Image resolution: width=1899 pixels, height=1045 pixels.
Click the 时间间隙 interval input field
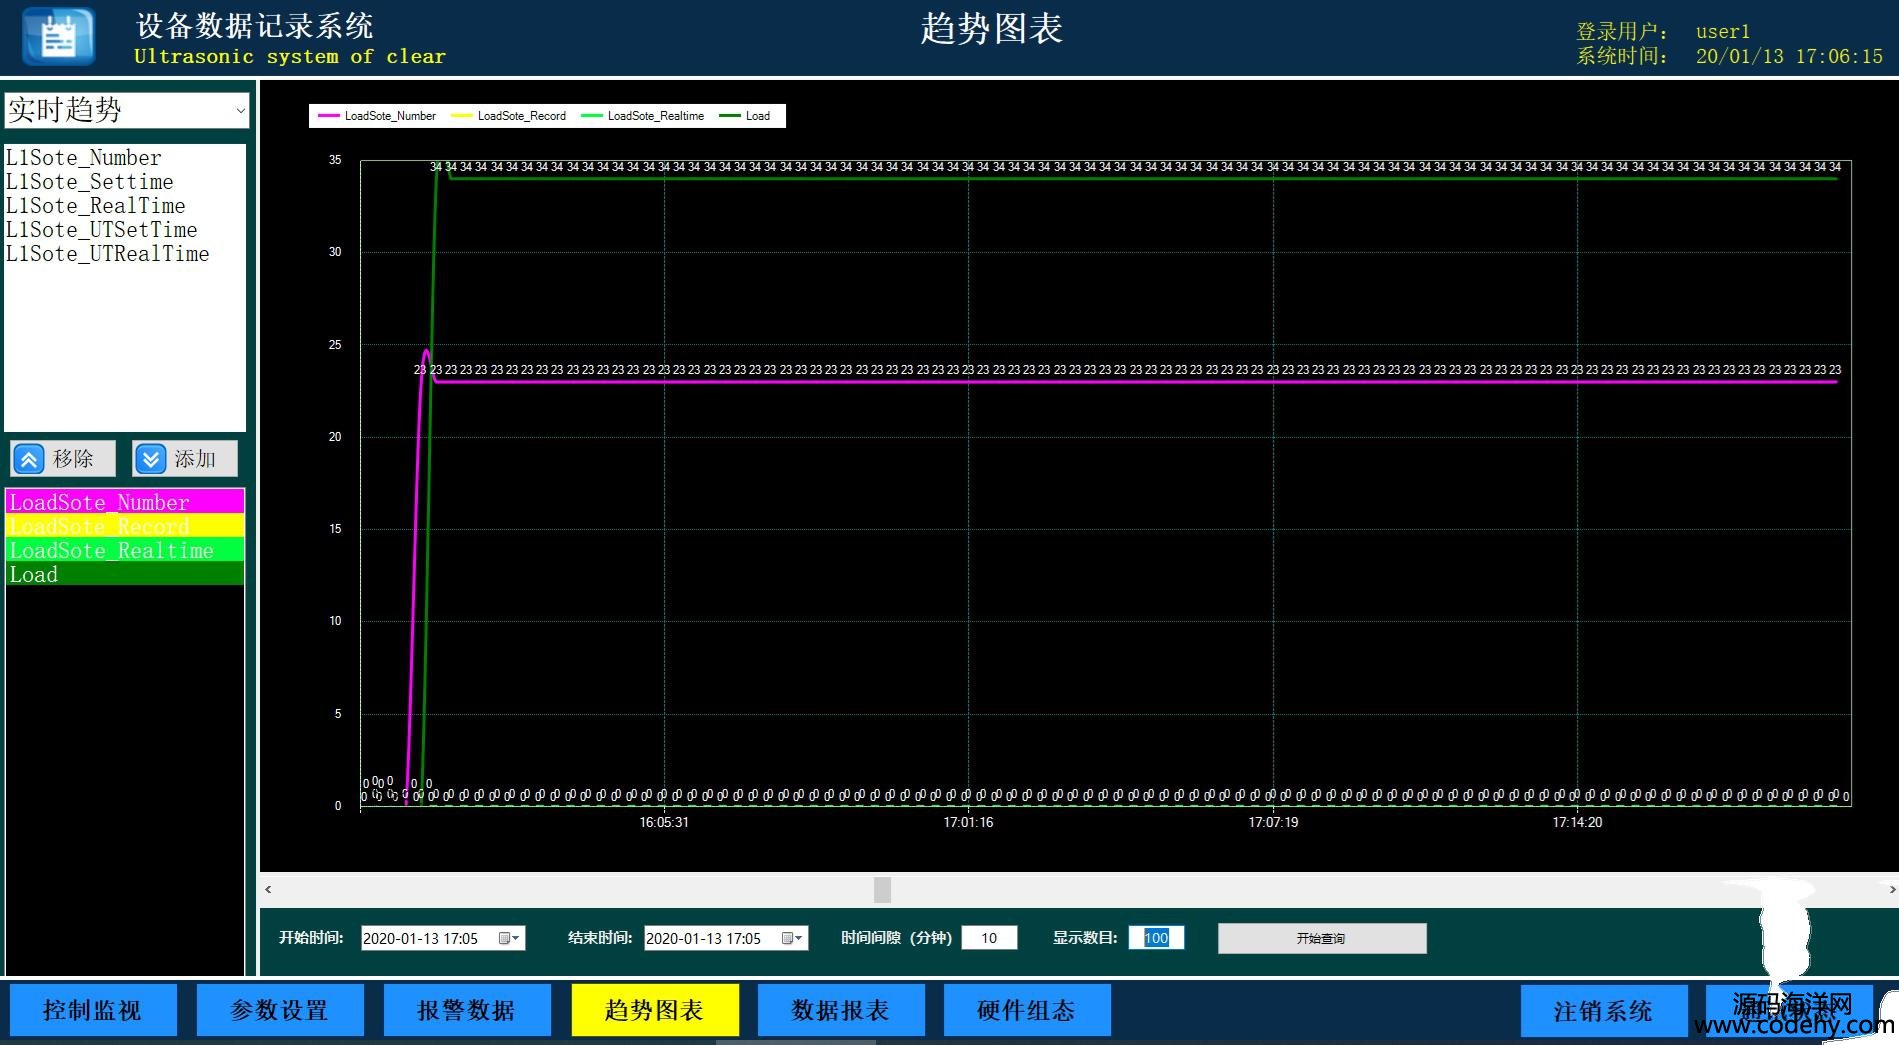click(x=989, y=938)
